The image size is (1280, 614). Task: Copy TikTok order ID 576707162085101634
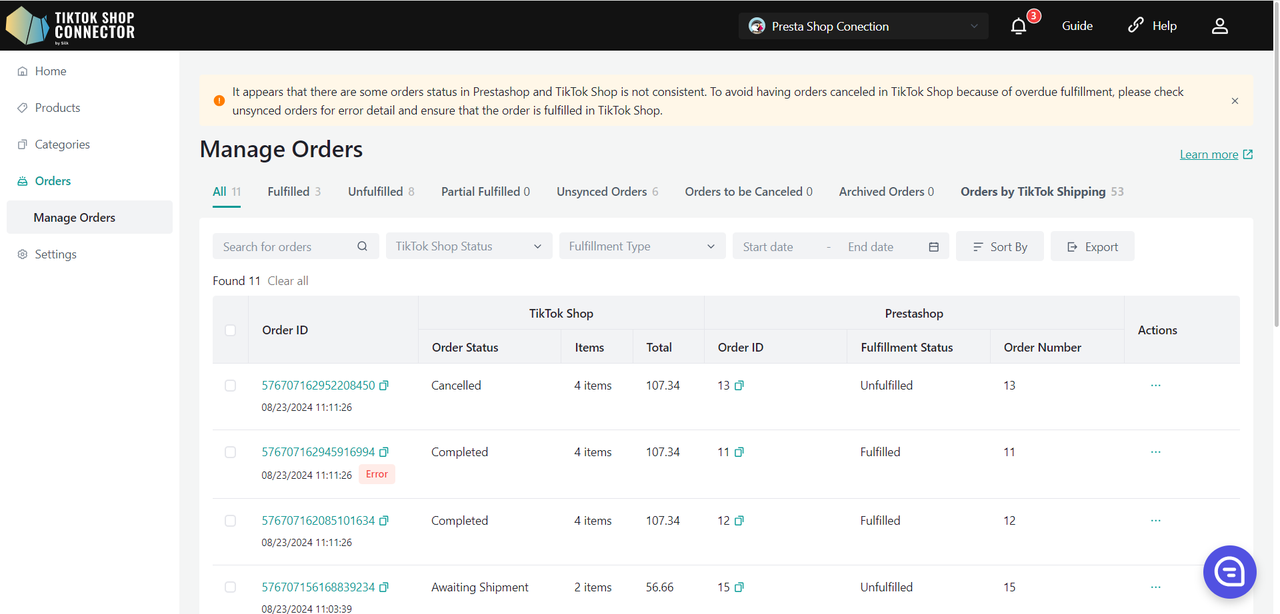pyautogui.click(x=384, y=521)
